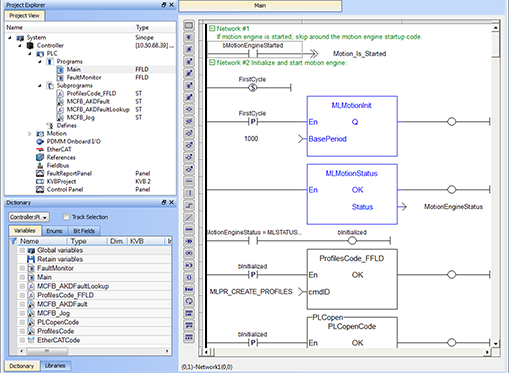Click the Dictionary horizontal scrollbar right arrow
509x373 pixels.
coord(167,351)
